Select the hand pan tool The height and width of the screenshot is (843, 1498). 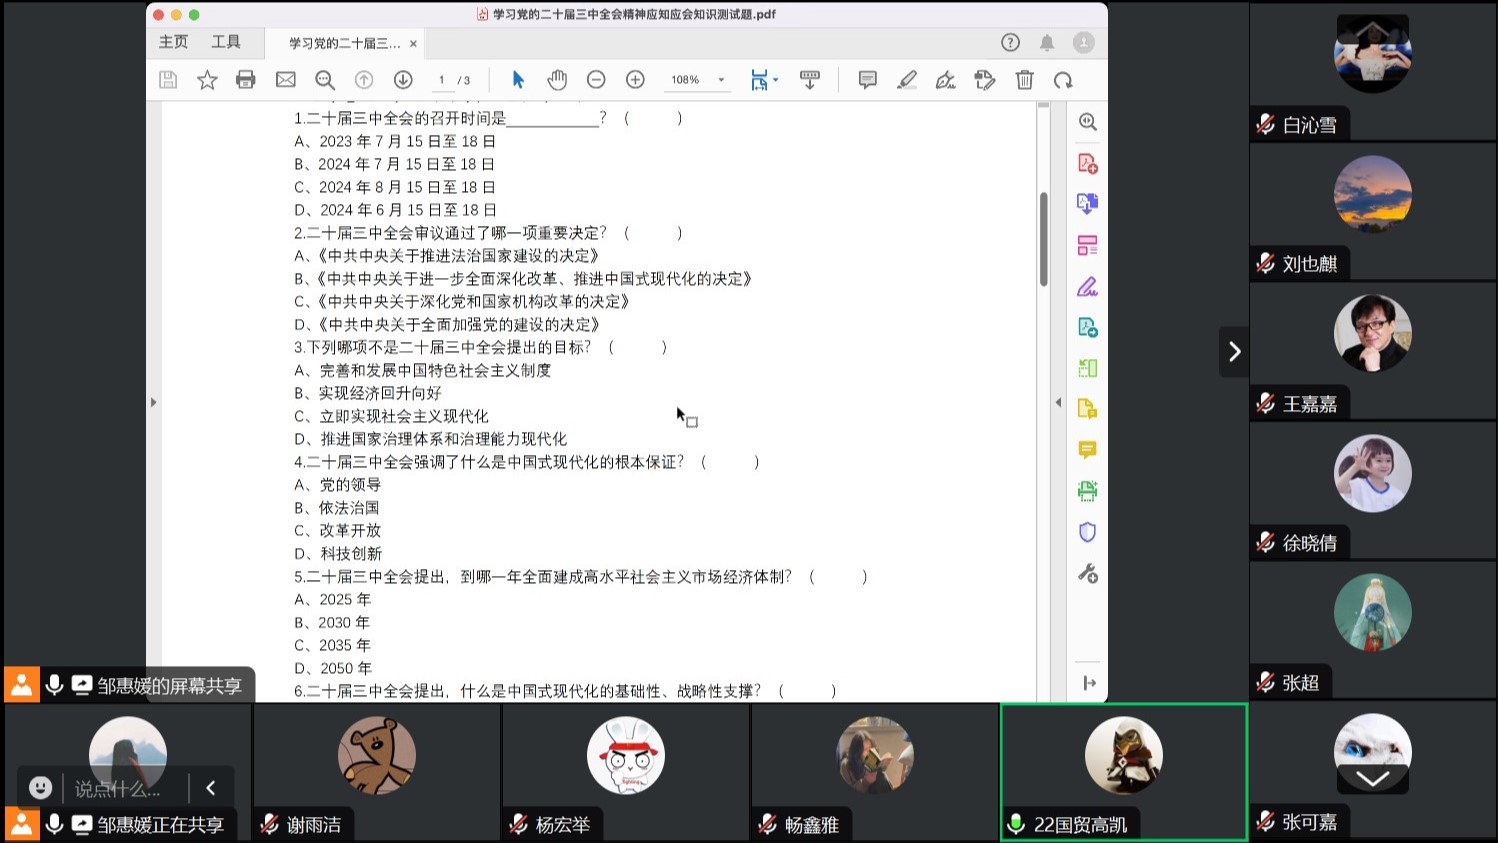tap(557, 80)
